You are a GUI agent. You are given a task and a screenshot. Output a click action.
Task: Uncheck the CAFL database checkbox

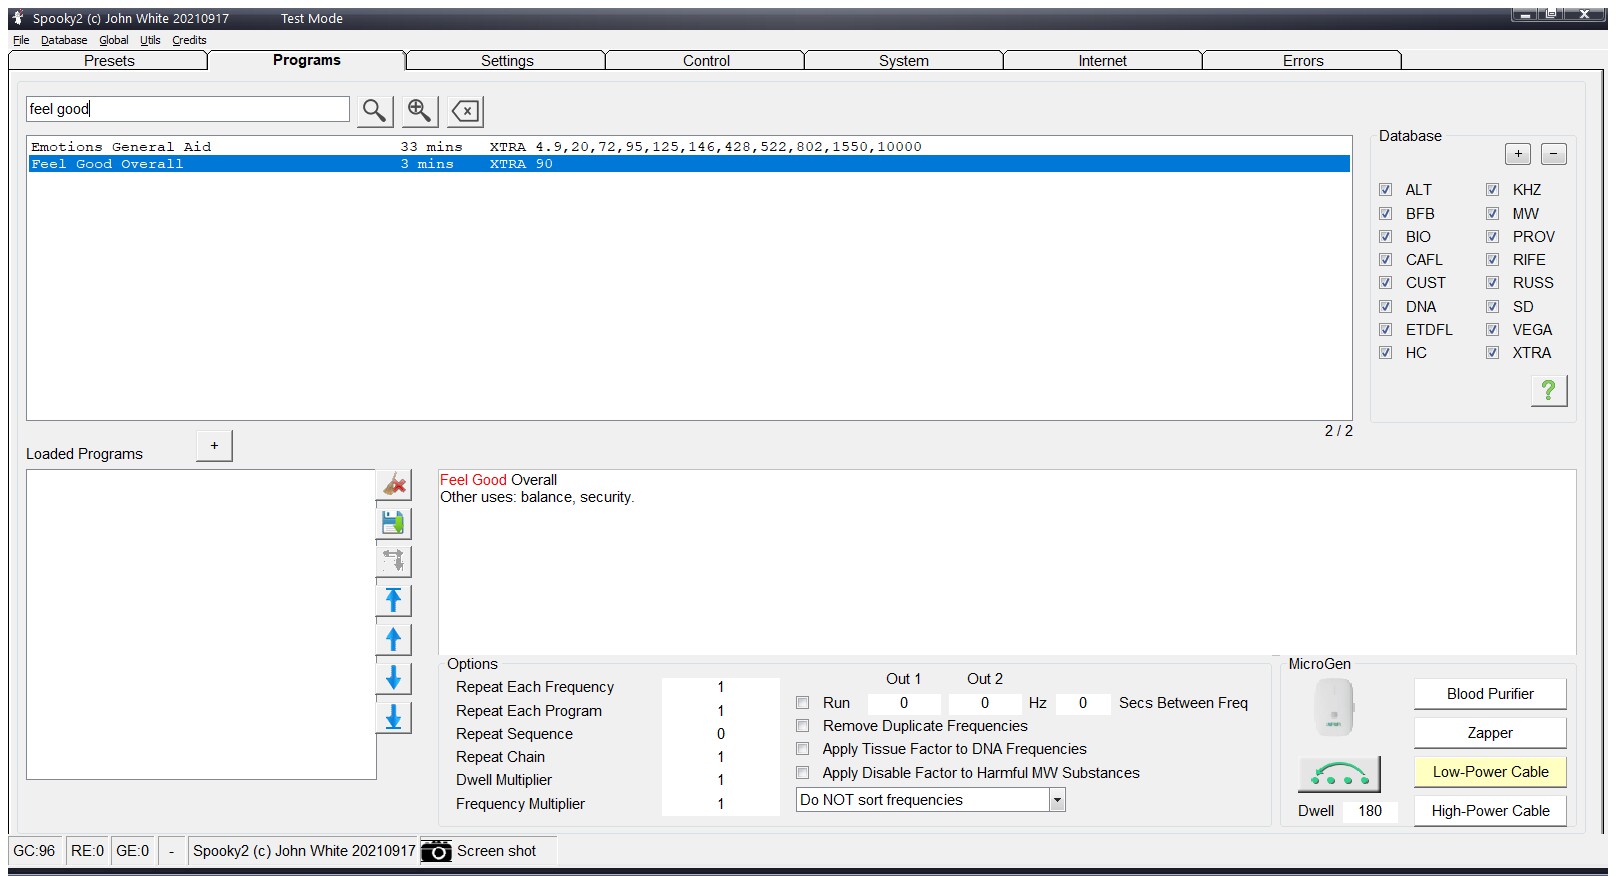click(1386, 260)
